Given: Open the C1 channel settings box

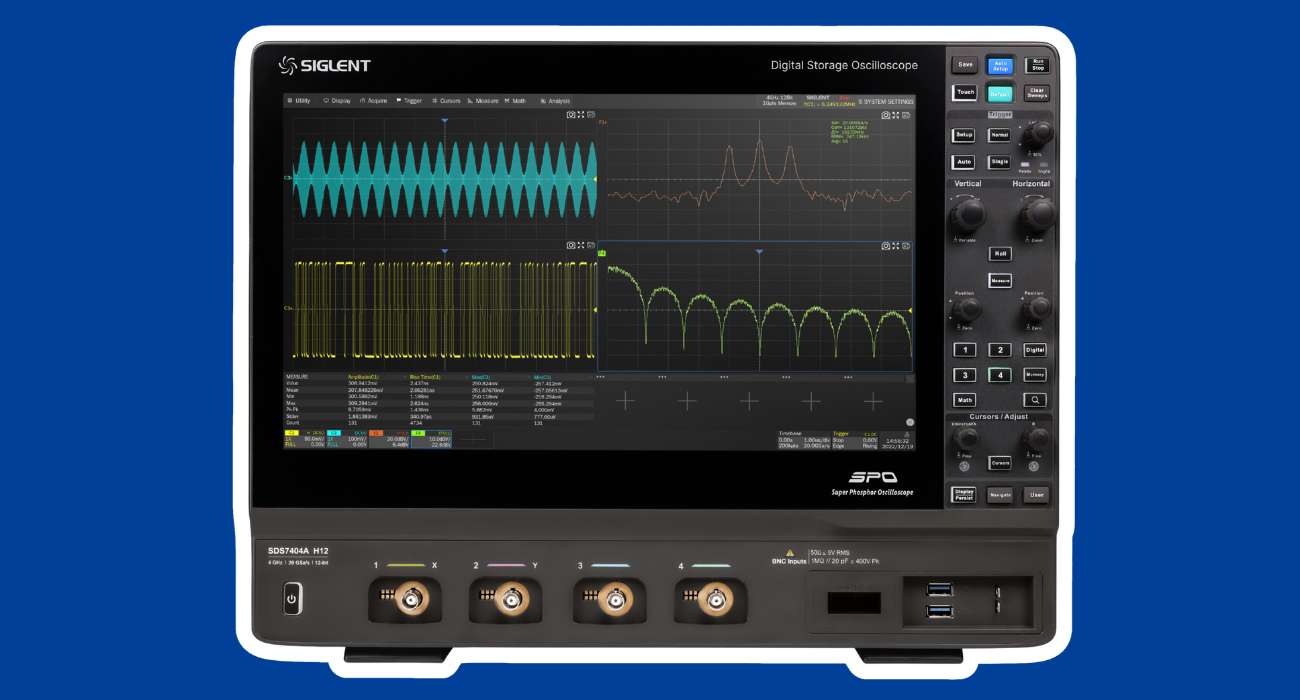Looking at the screenshot, I should 305,439.
